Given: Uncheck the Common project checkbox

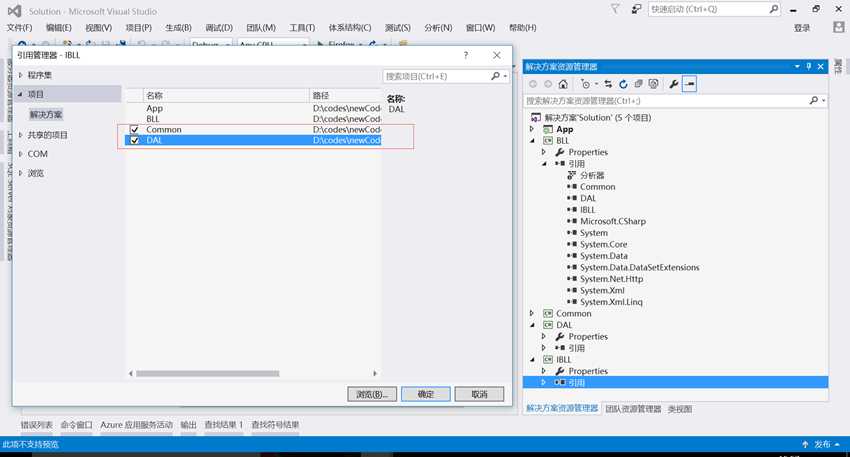Looking at the screenshot, I should tap(134, 130).
